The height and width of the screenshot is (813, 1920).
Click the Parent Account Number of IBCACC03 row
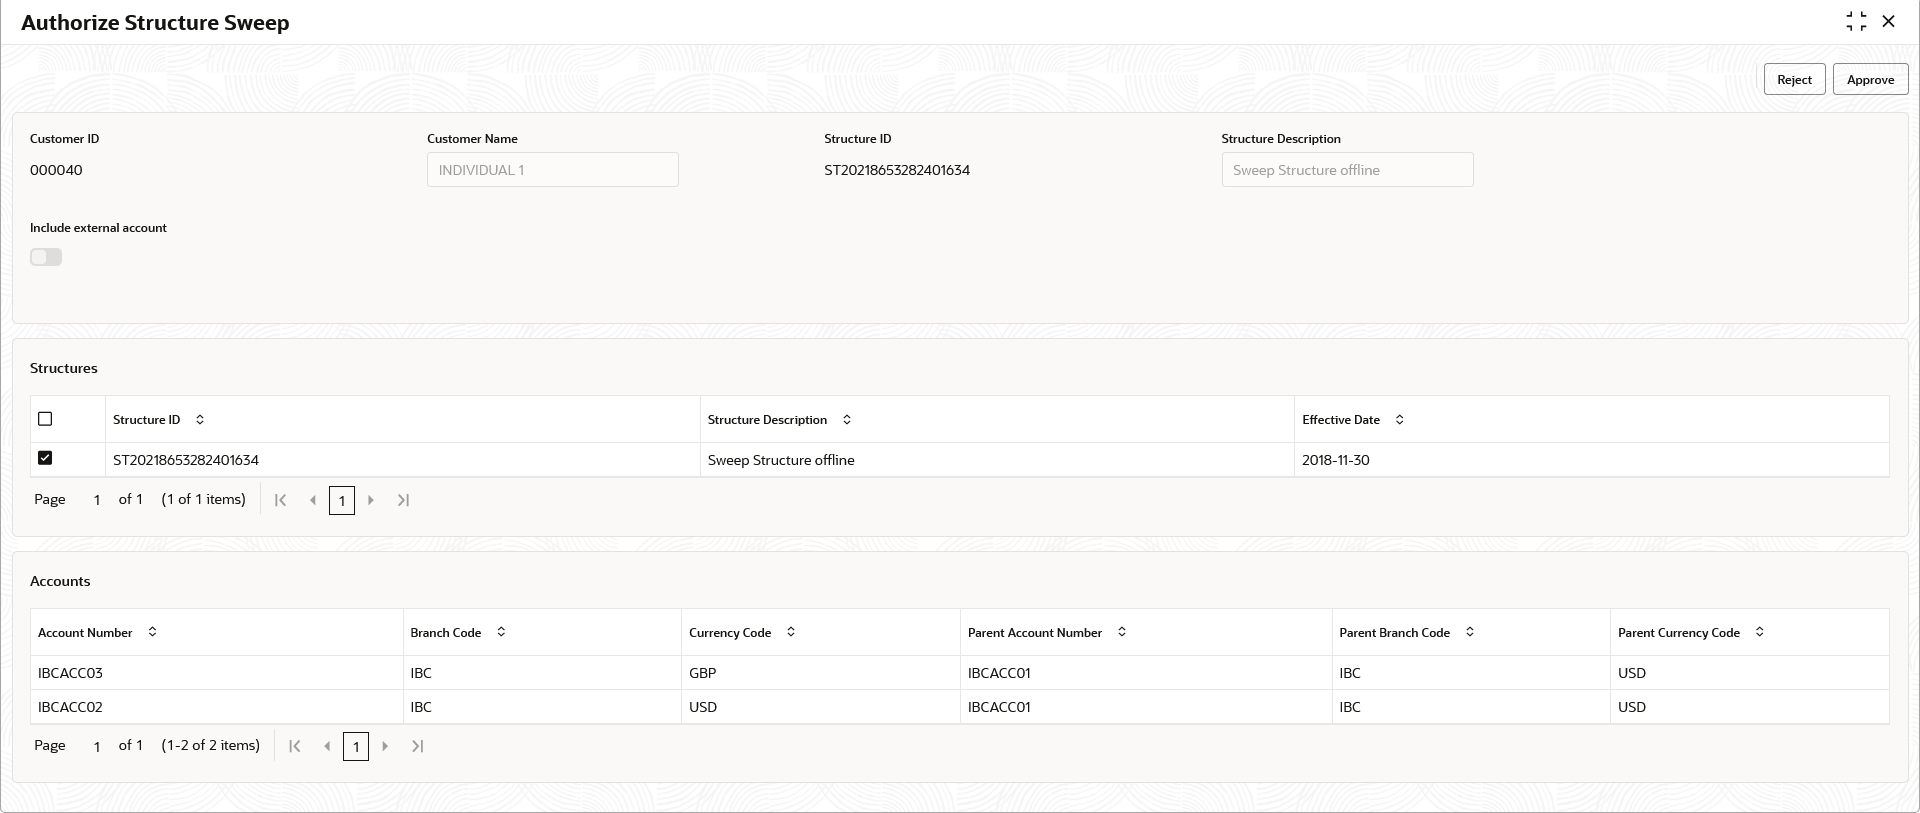click(x=1146, y=673)
